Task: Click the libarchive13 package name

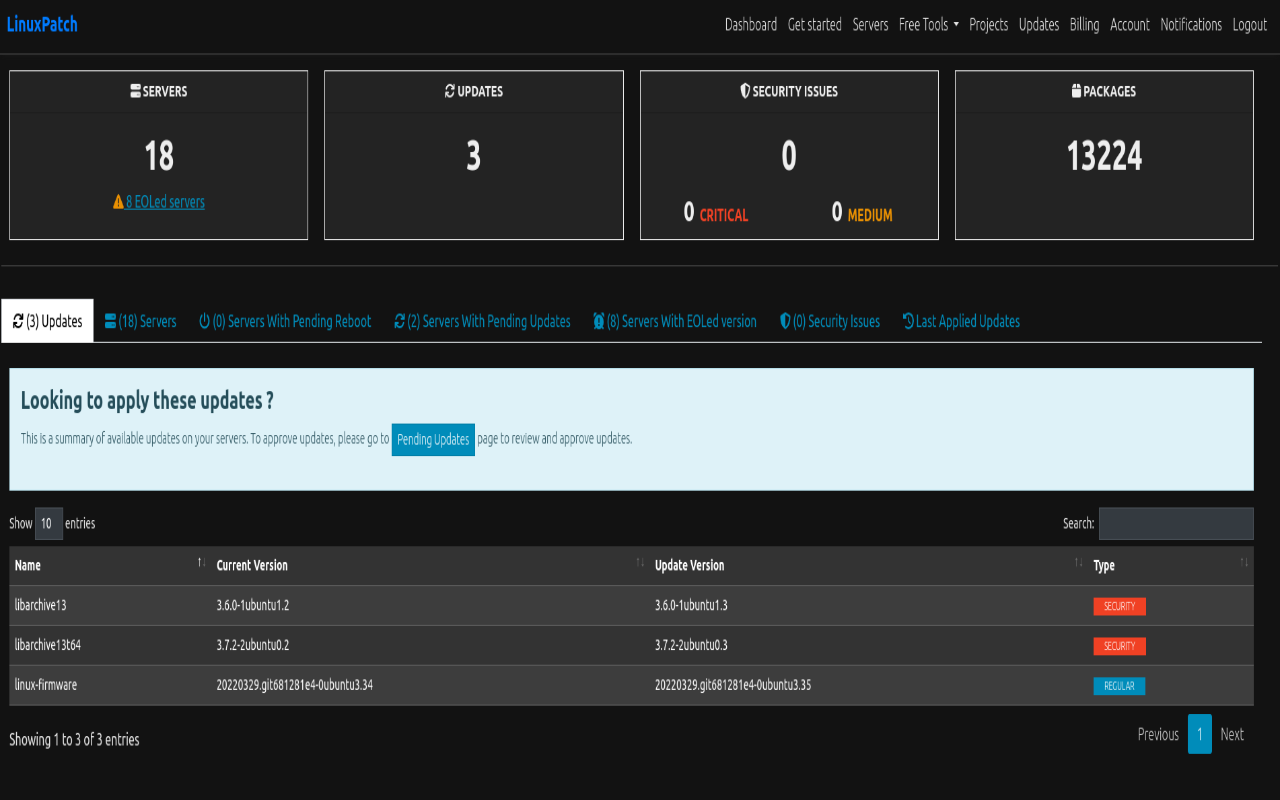Action: coord(40,605)
